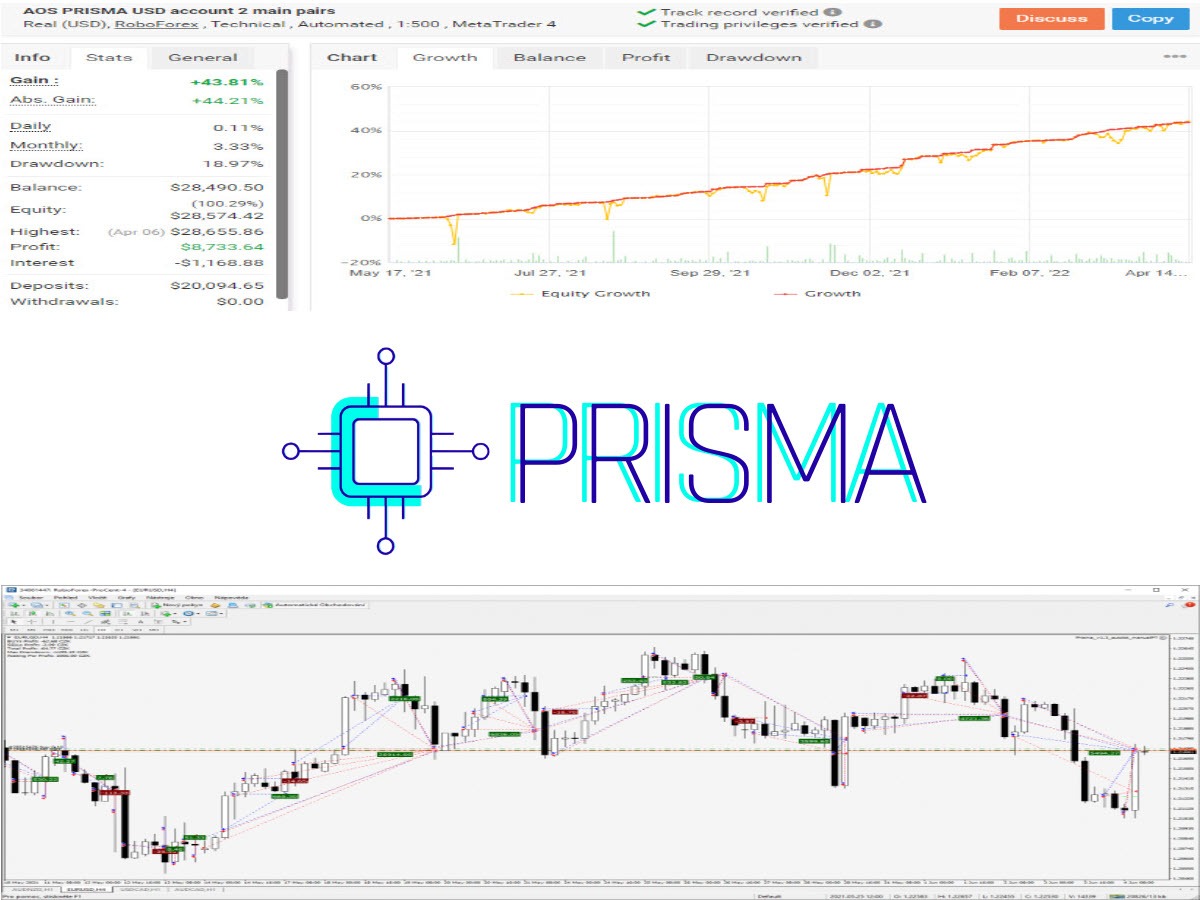Click the Profiles toolbar icon

click(36, 605)
